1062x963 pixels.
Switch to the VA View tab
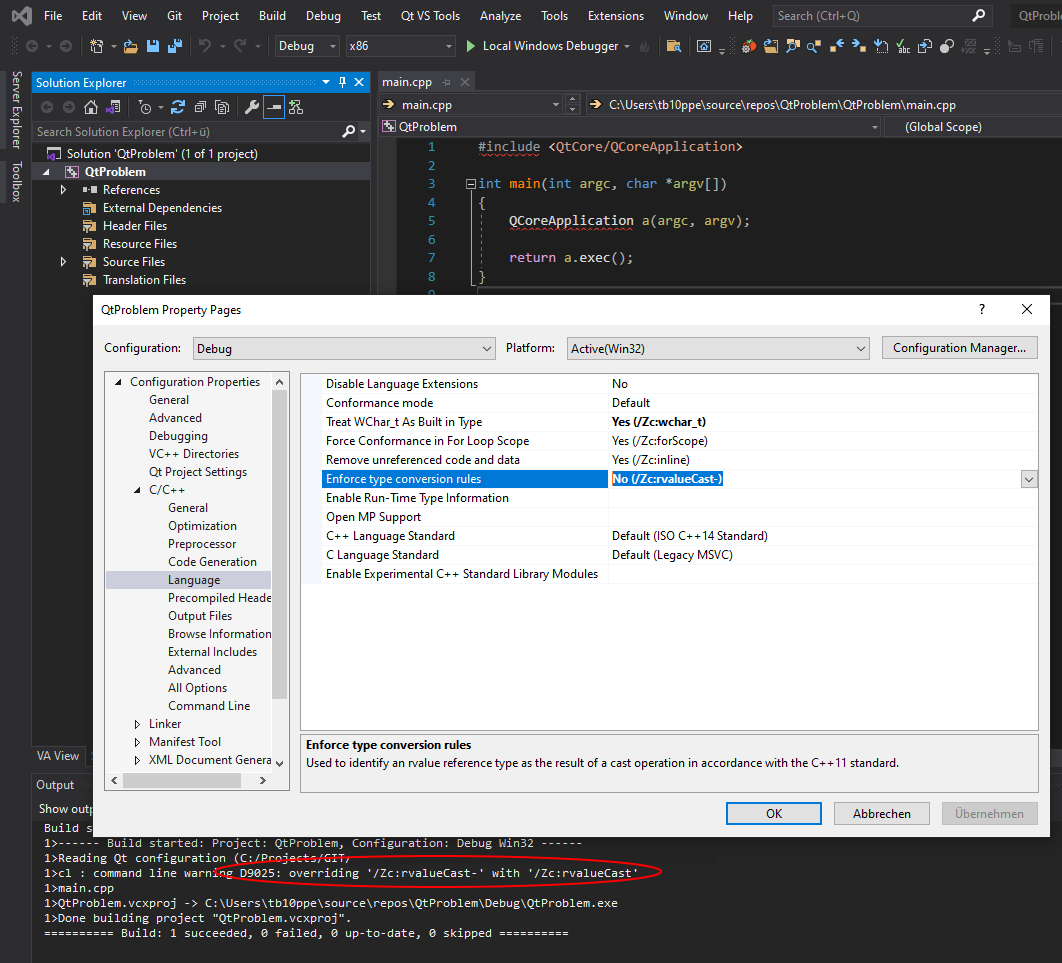58,756
